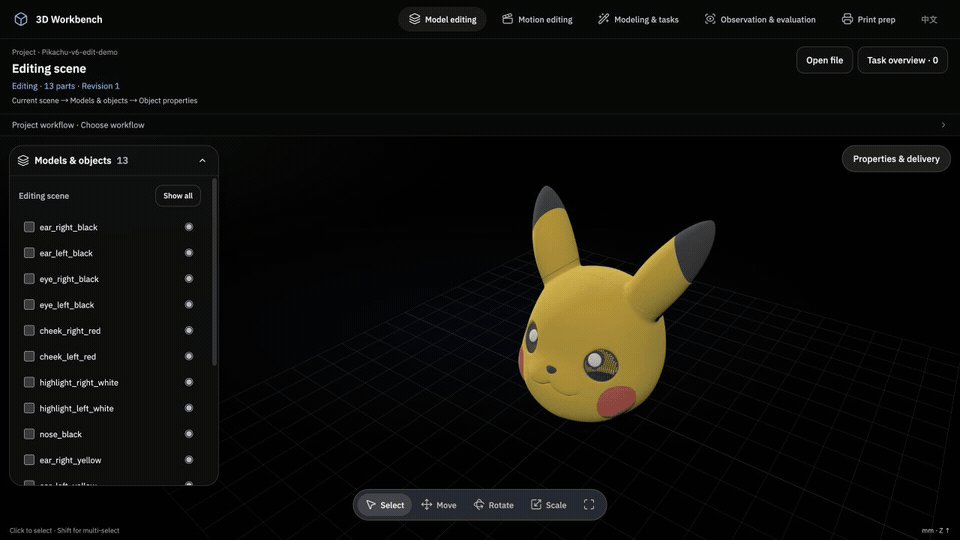Toggle visibility of cheek_left_red
Viewport: 960px width, 540px height.
coord(189,356)
